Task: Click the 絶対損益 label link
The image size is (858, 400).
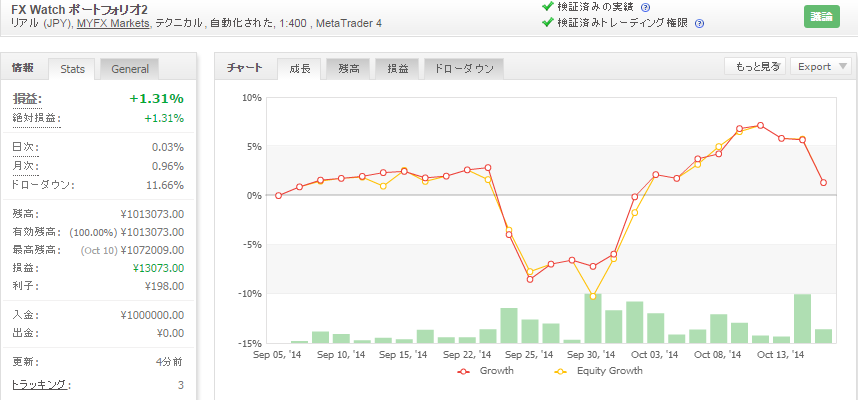Action: click(36, 118)
